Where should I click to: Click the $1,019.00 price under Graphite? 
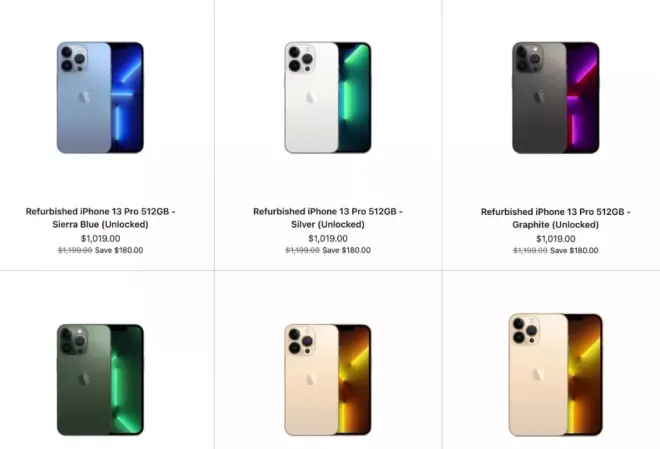[x=556, y=239]
